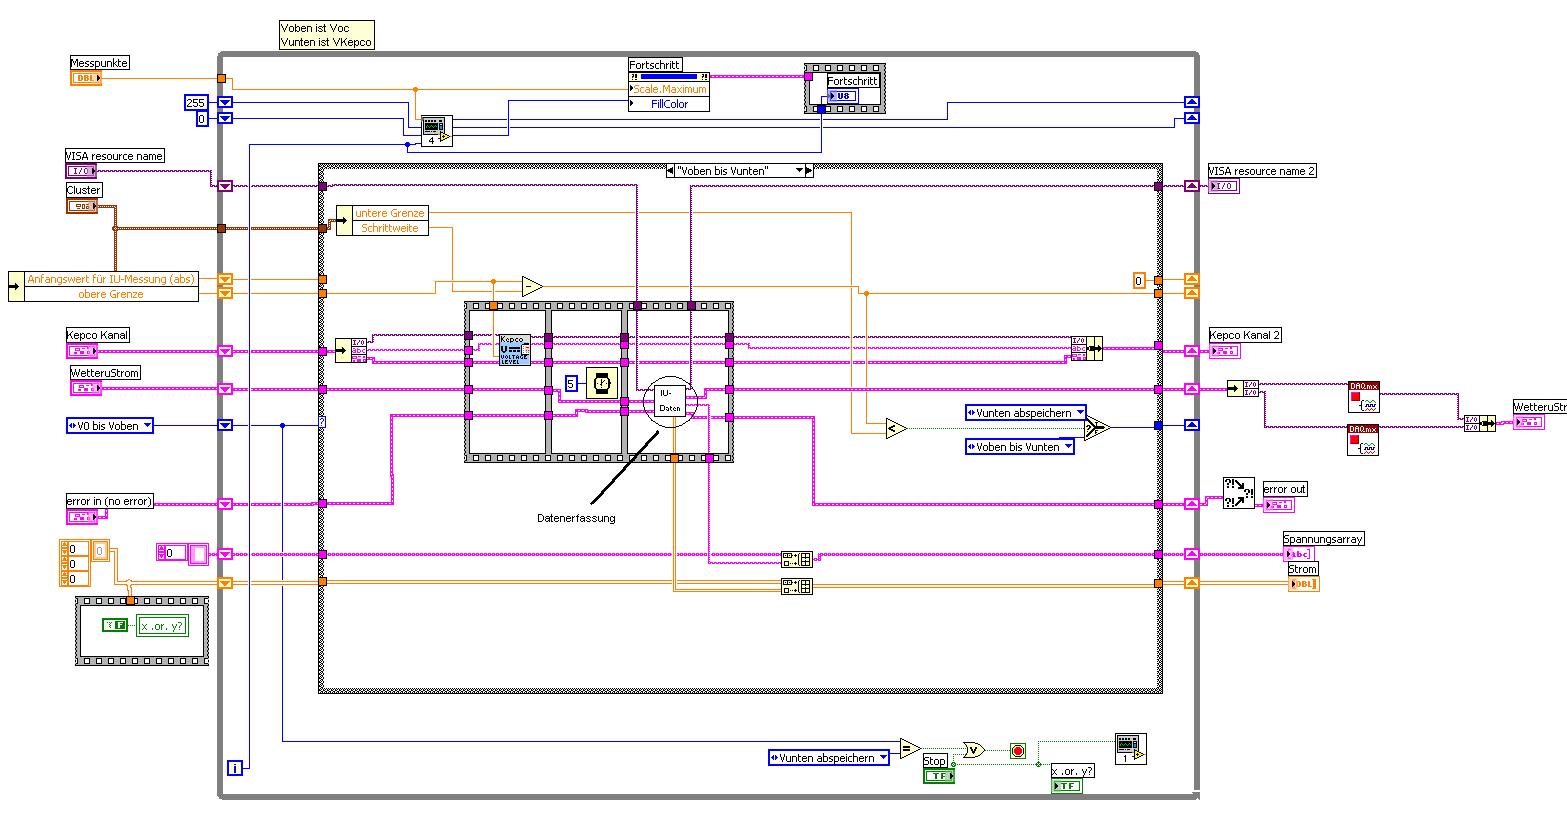1567x827 pixels.
Task: Select the obere Grenze unbundle element
Action: pyautogui.click(x=111, y=294)
